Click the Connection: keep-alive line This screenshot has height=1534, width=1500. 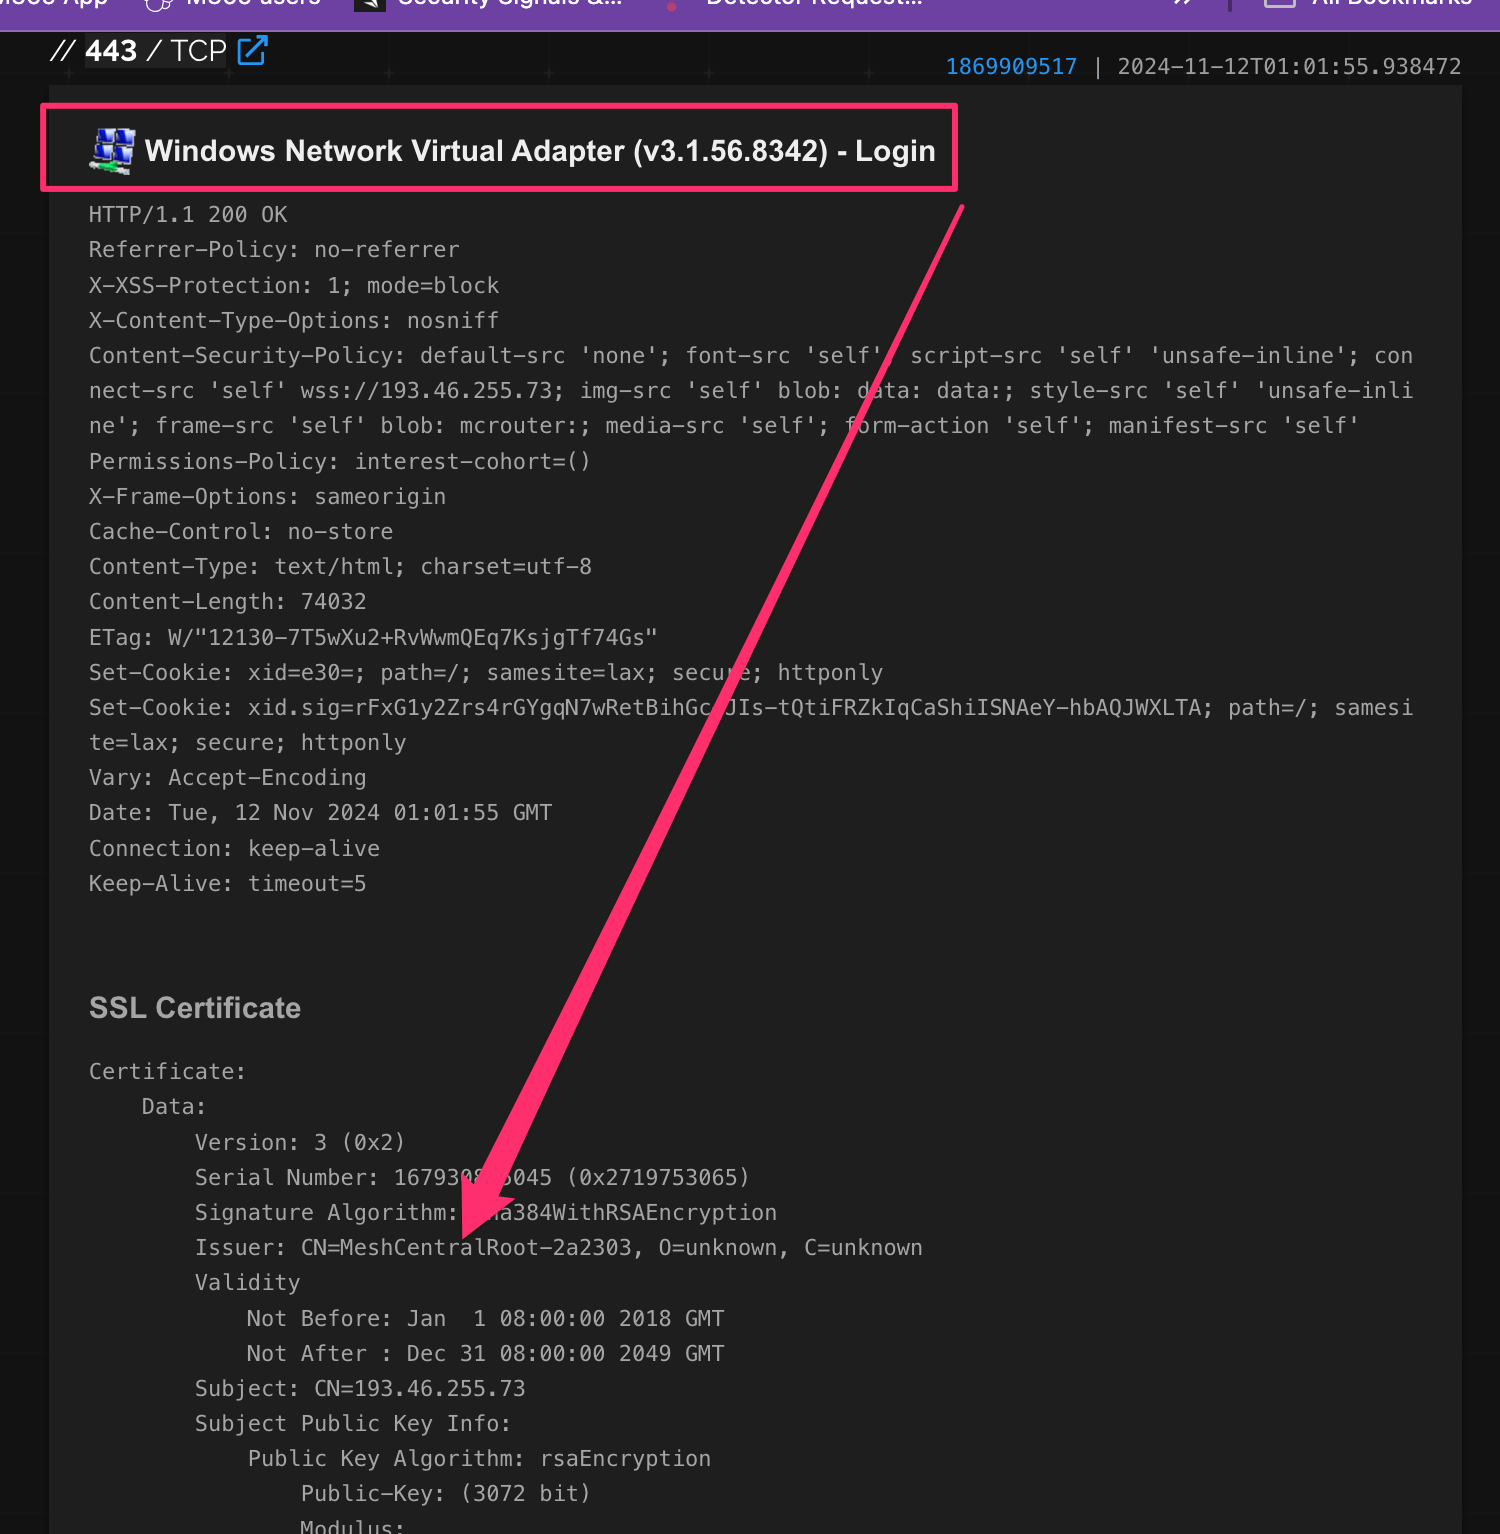pos(234,849)
